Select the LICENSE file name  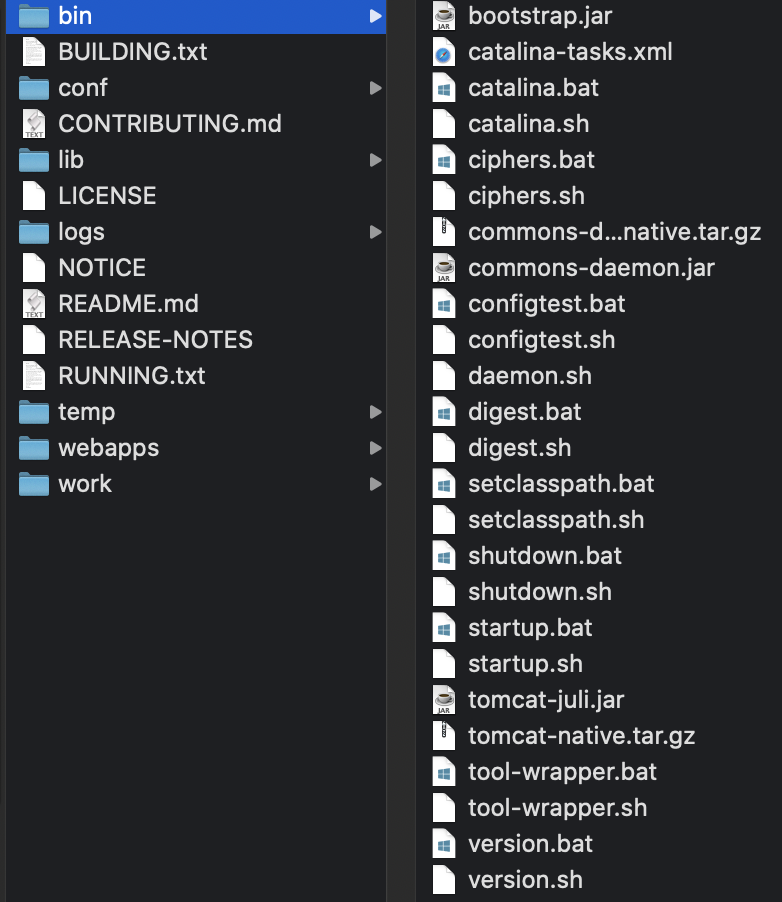[x=107, y=196]
